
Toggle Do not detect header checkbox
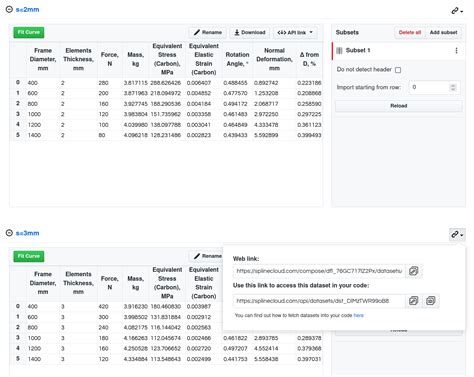point(398,70)
